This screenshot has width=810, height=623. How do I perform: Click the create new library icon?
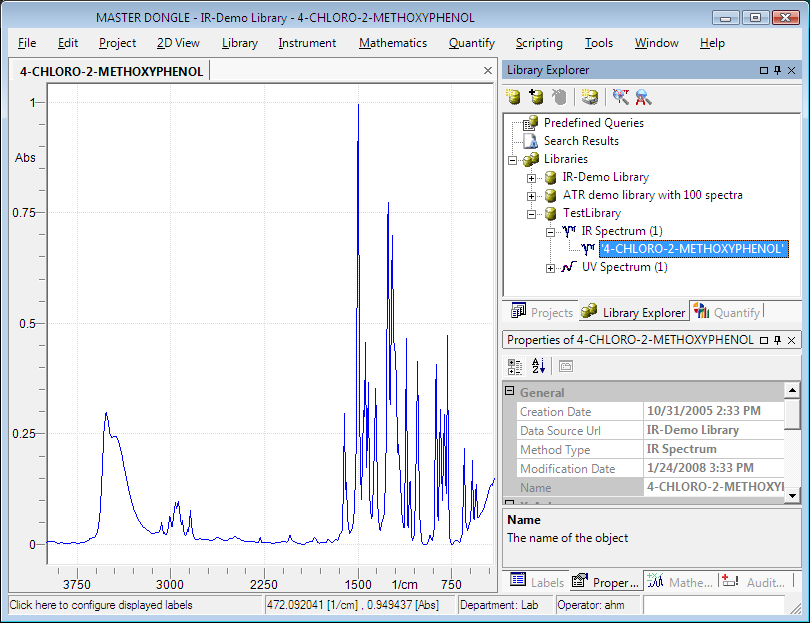(513, 97)
